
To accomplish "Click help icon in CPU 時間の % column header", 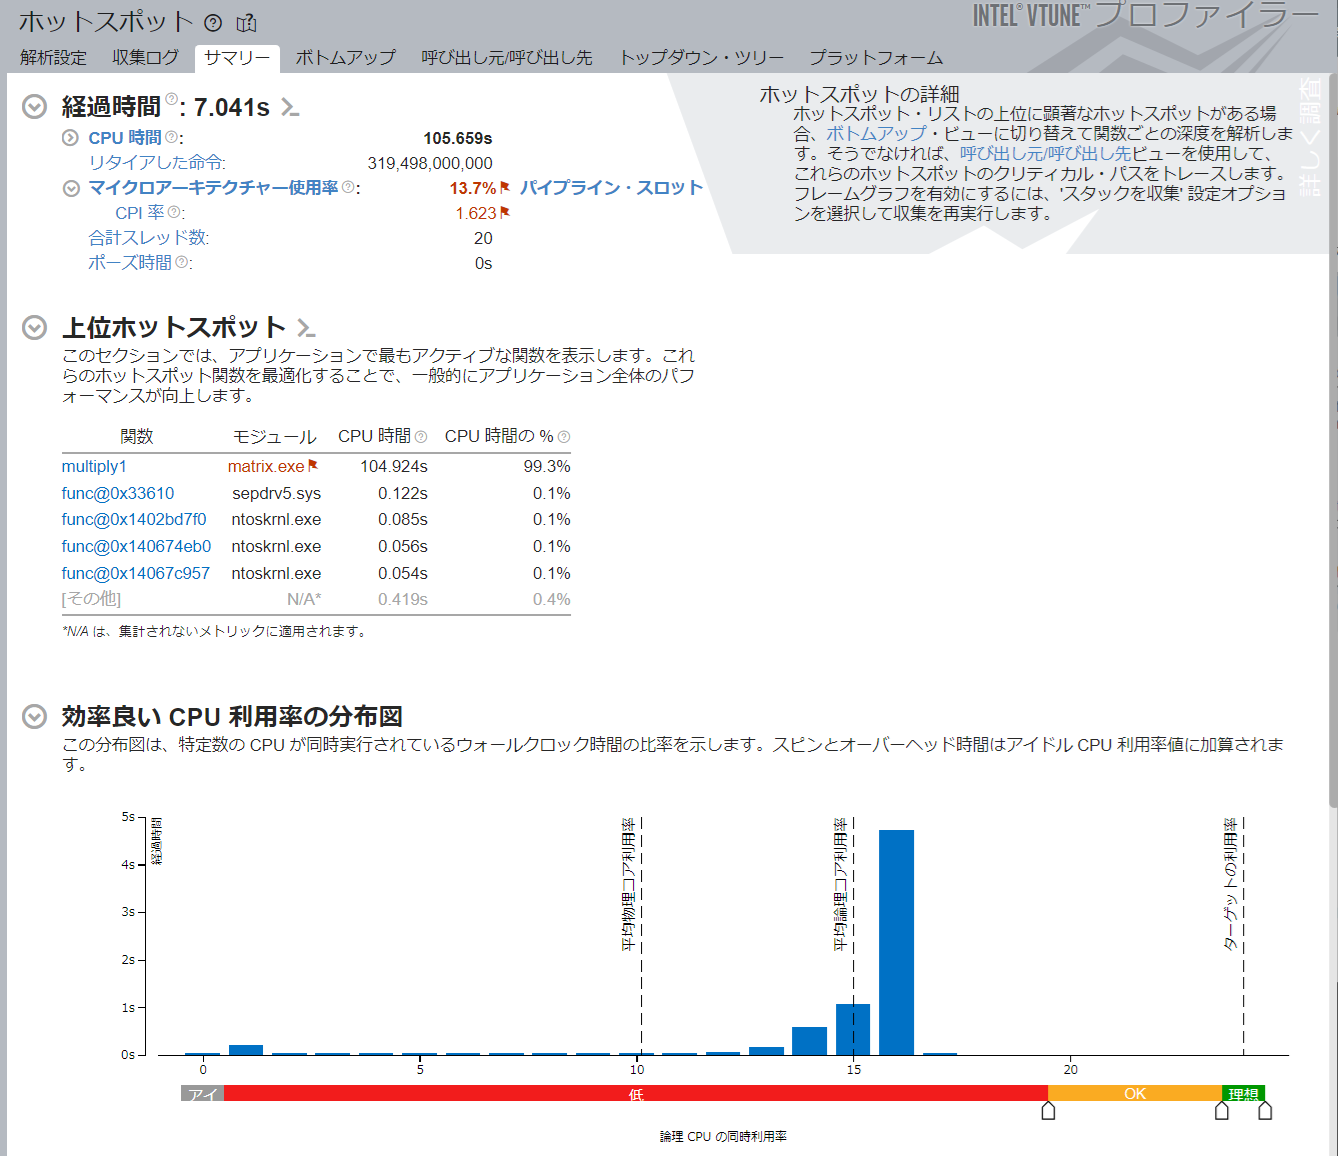I will tap(564, 437).
